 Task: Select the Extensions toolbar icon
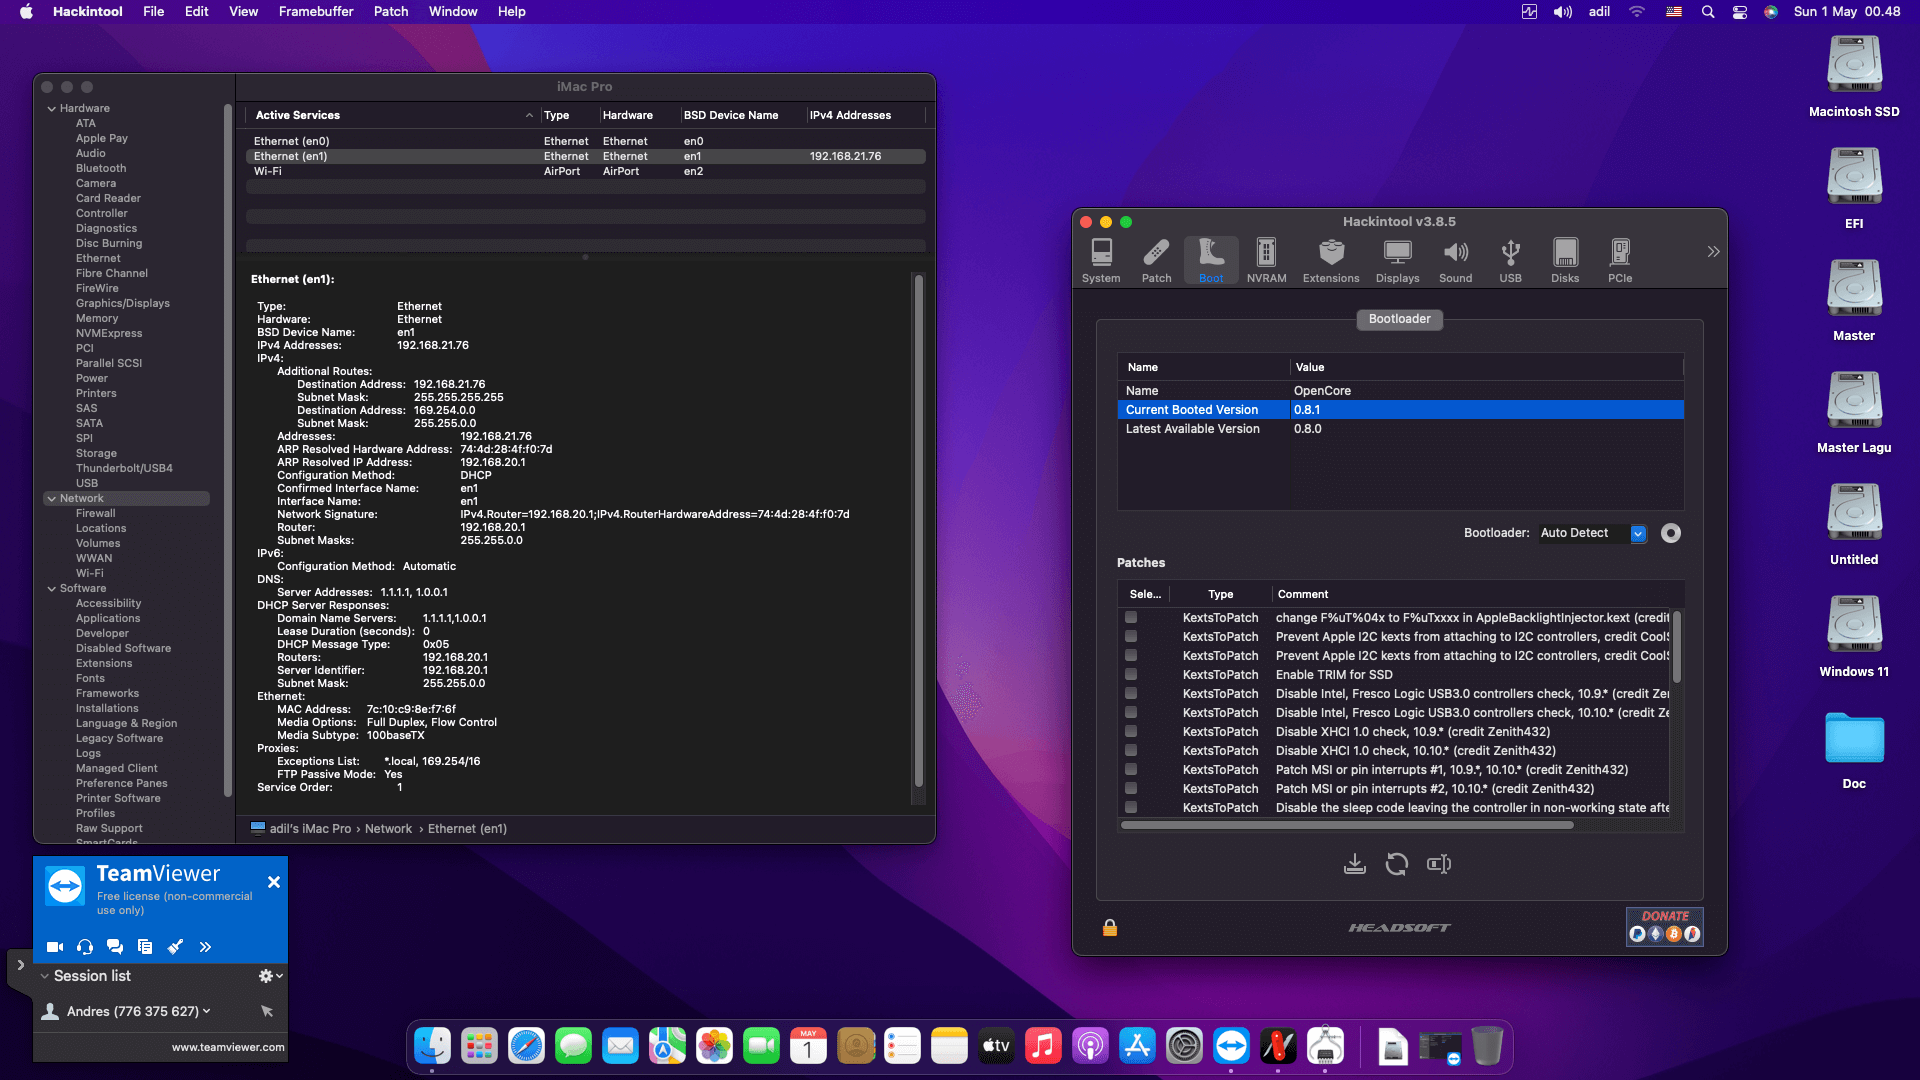(x=1331, y=261)
